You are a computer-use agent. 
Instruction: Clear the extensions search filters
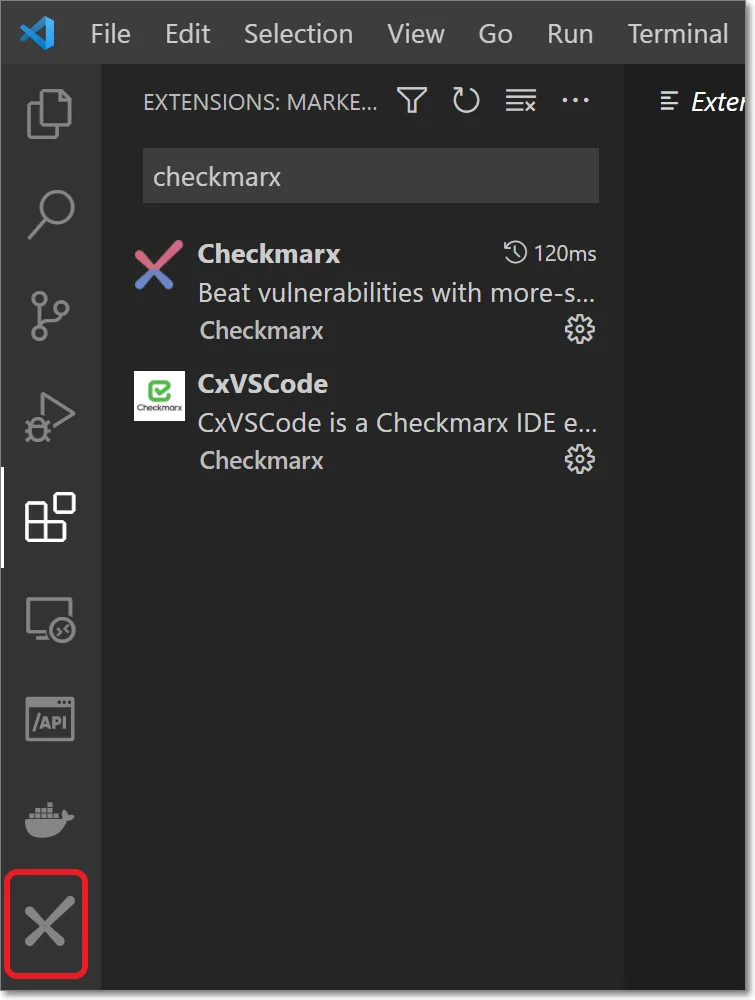[x=521, y=100]
